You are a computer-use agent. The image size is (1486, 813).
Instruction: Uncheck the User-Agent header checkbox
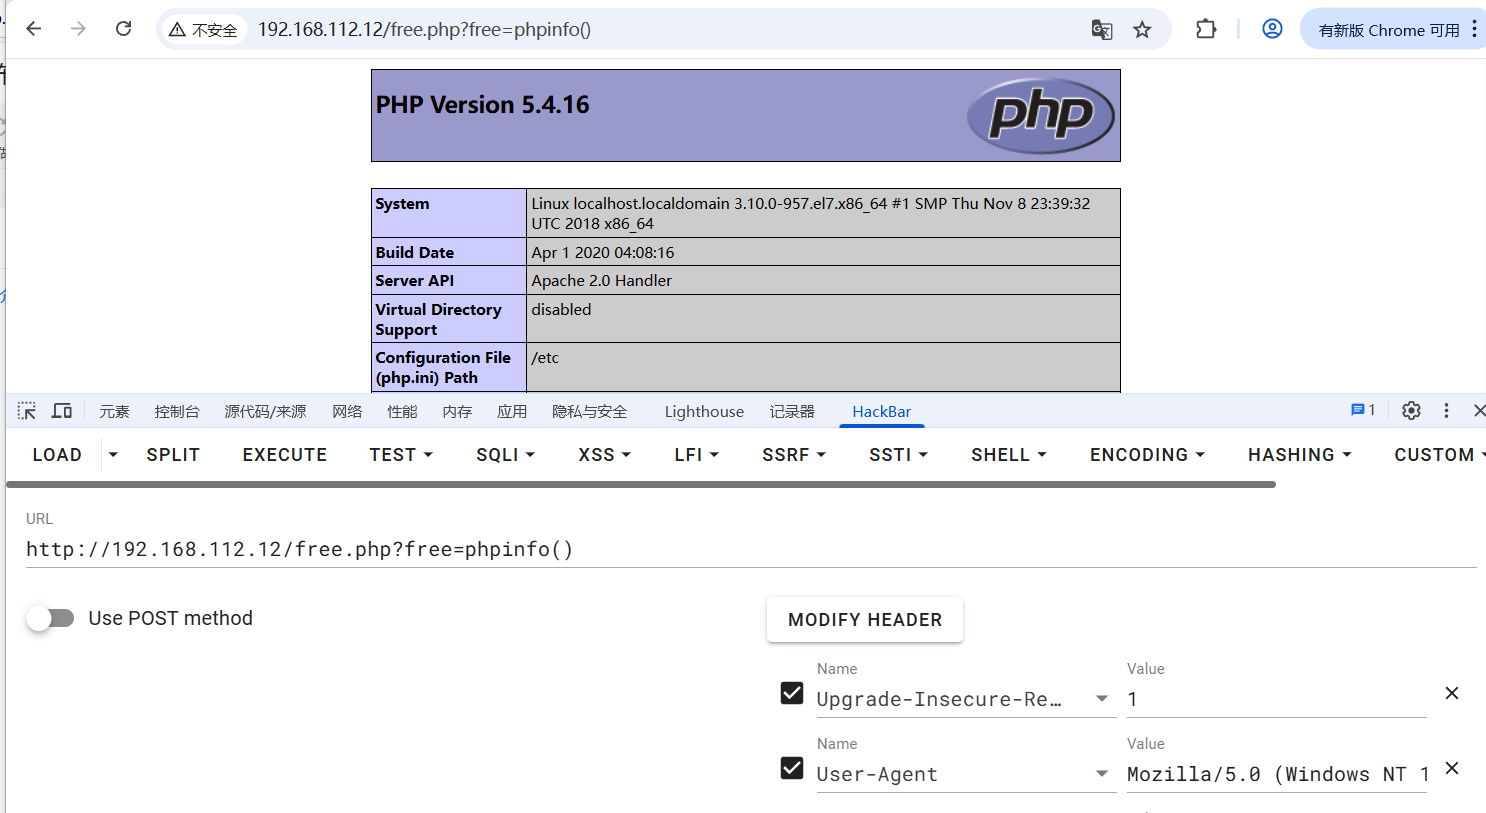click(792, 768)
